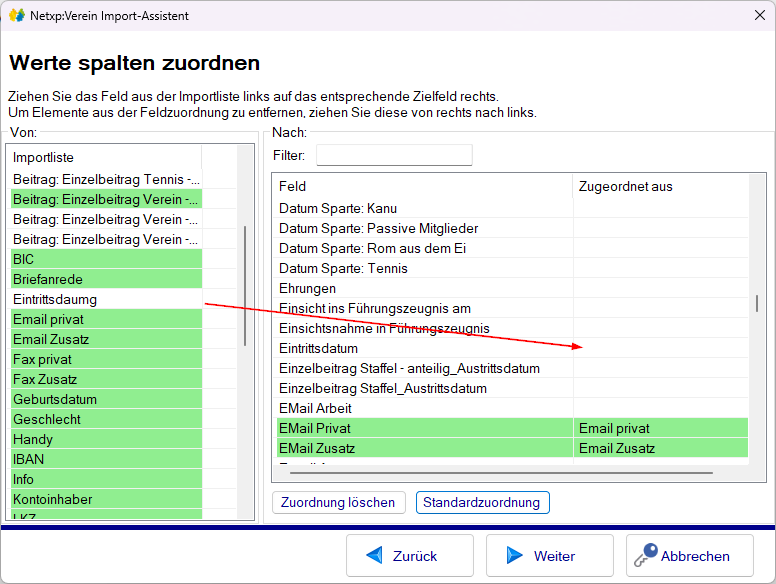Click the blue back arrow icon on Zurück
776x584 pixels.
375,556
